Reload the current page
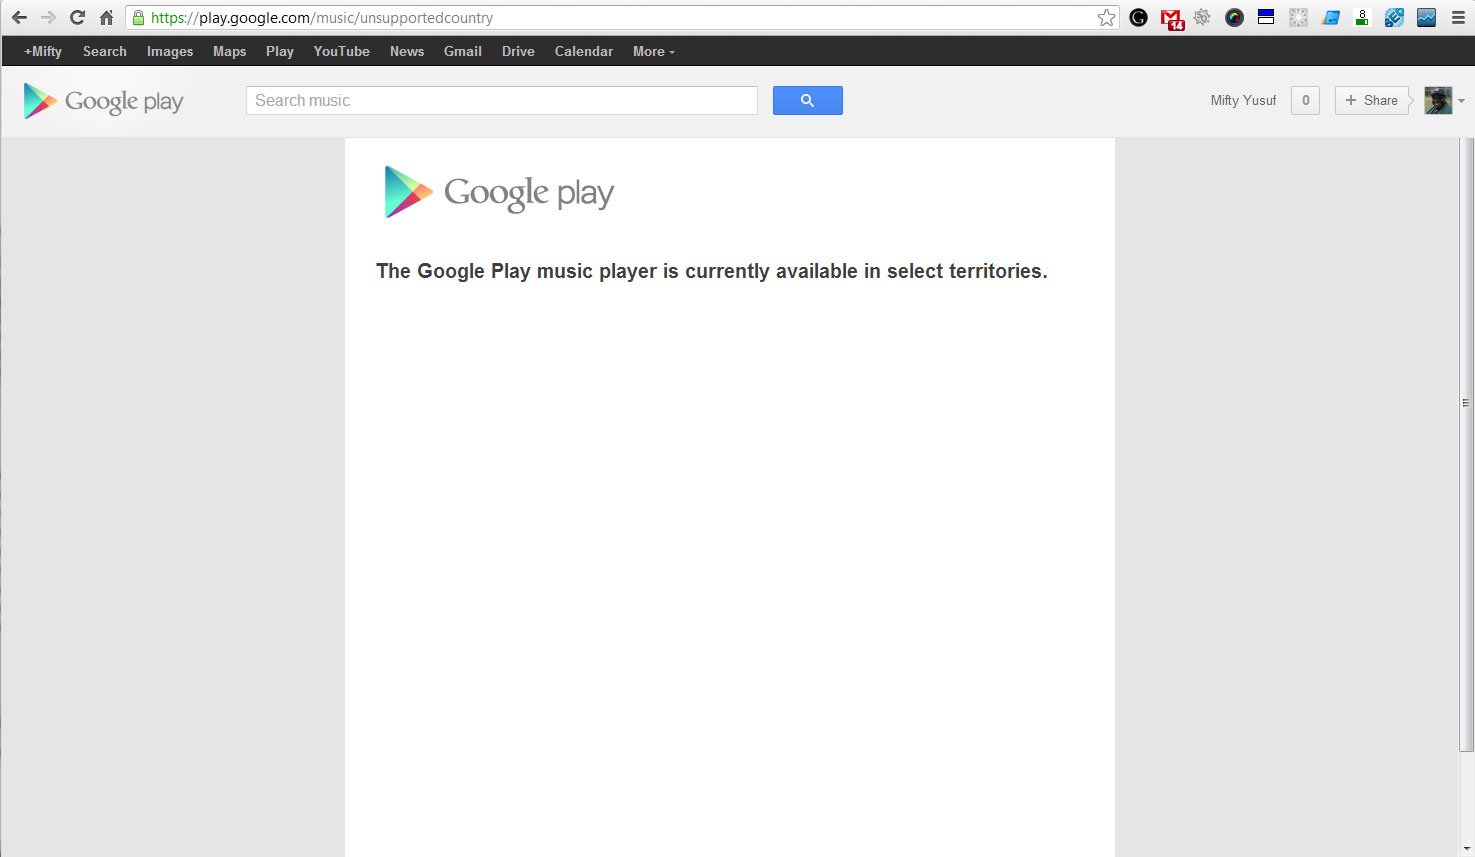1475x857 pixels. click(x=77, y=17)
